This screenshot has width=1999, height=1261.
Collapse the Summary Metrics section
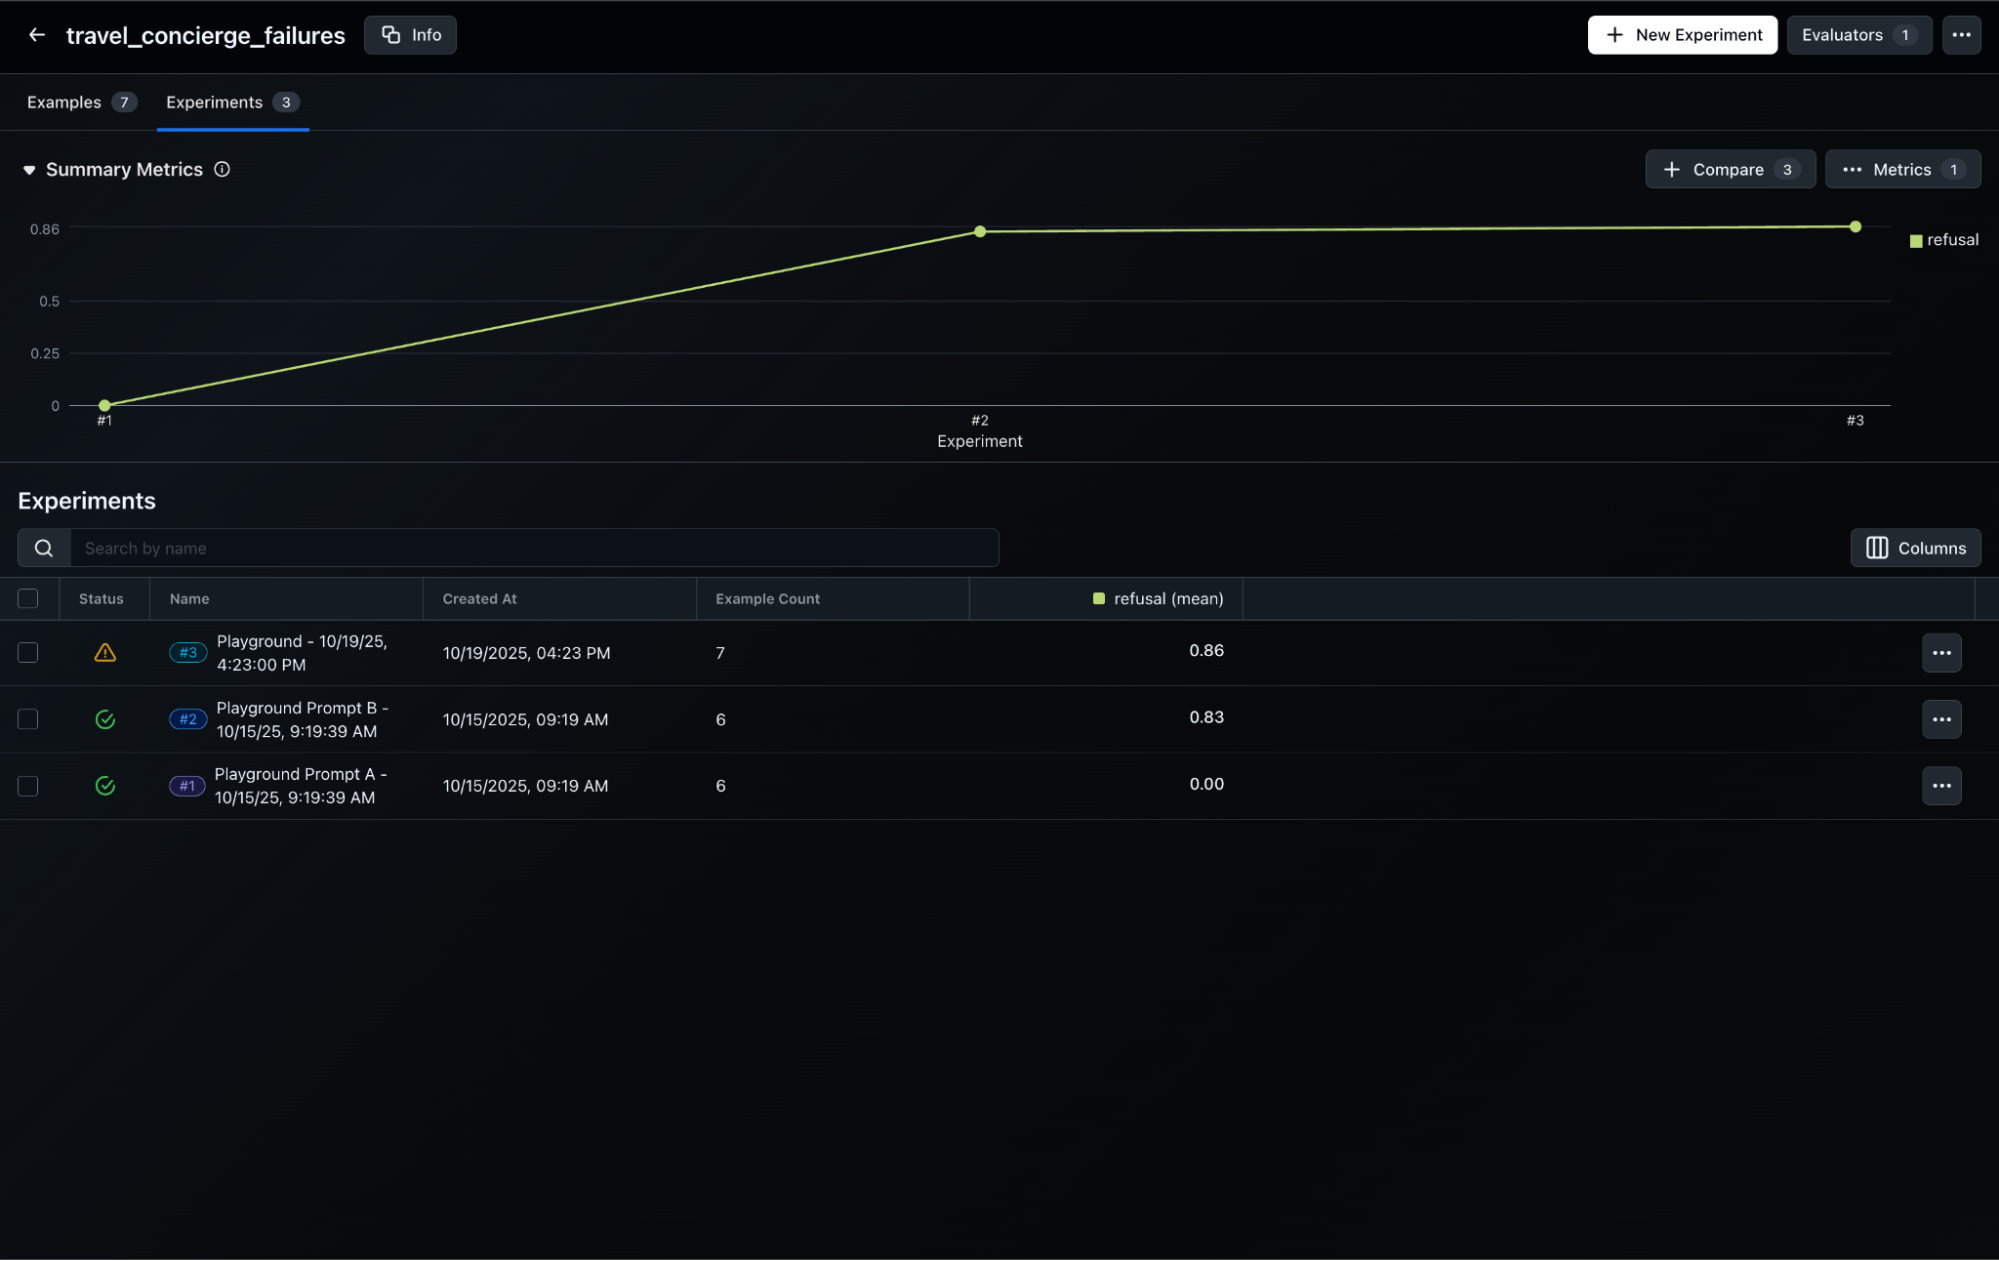(30, 170)
